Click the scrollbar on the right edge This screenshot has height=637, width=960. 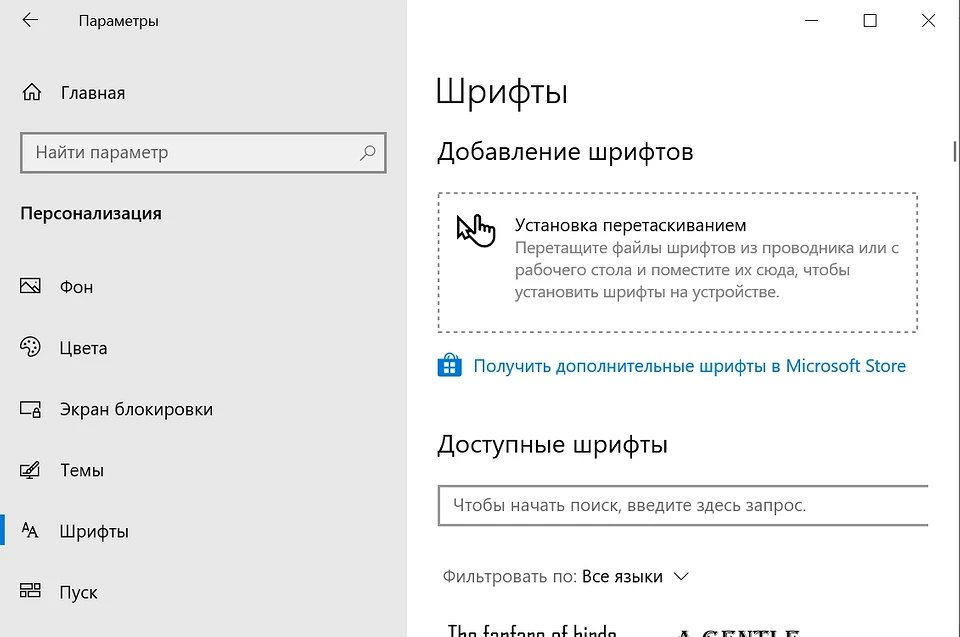(x=954, y=150)
